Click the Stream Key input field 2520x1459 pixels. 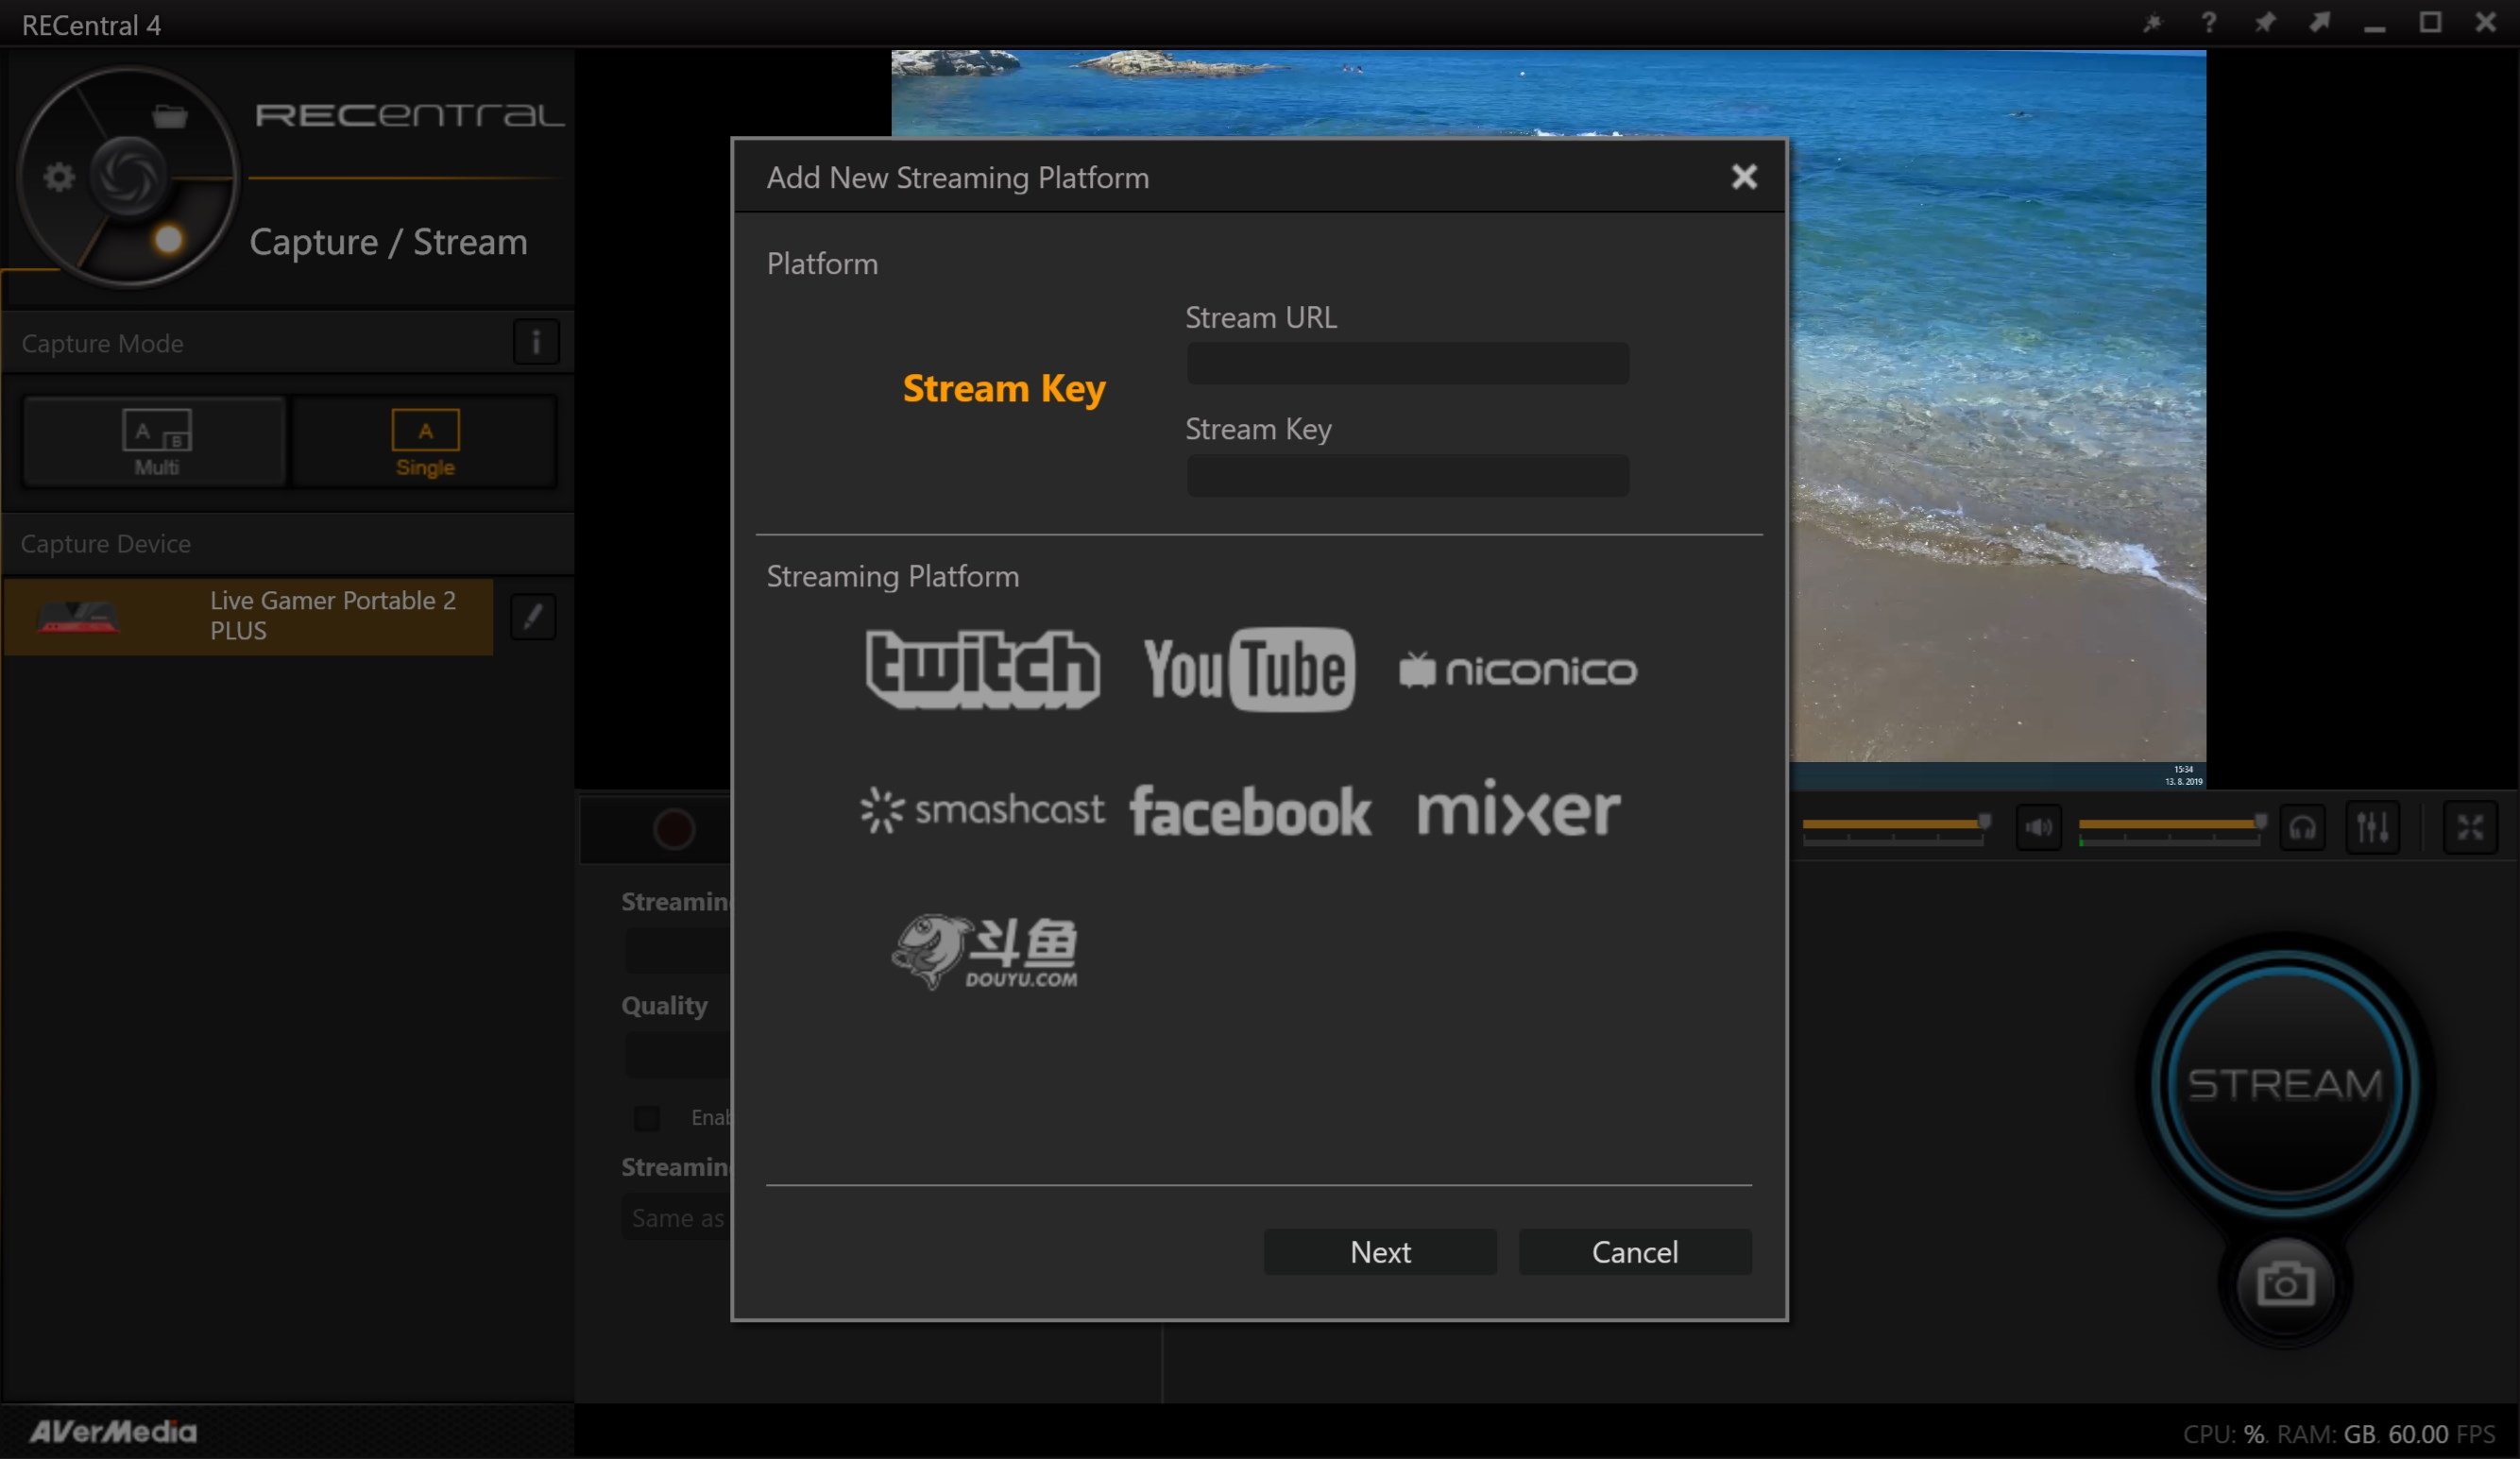(1407, 475)
